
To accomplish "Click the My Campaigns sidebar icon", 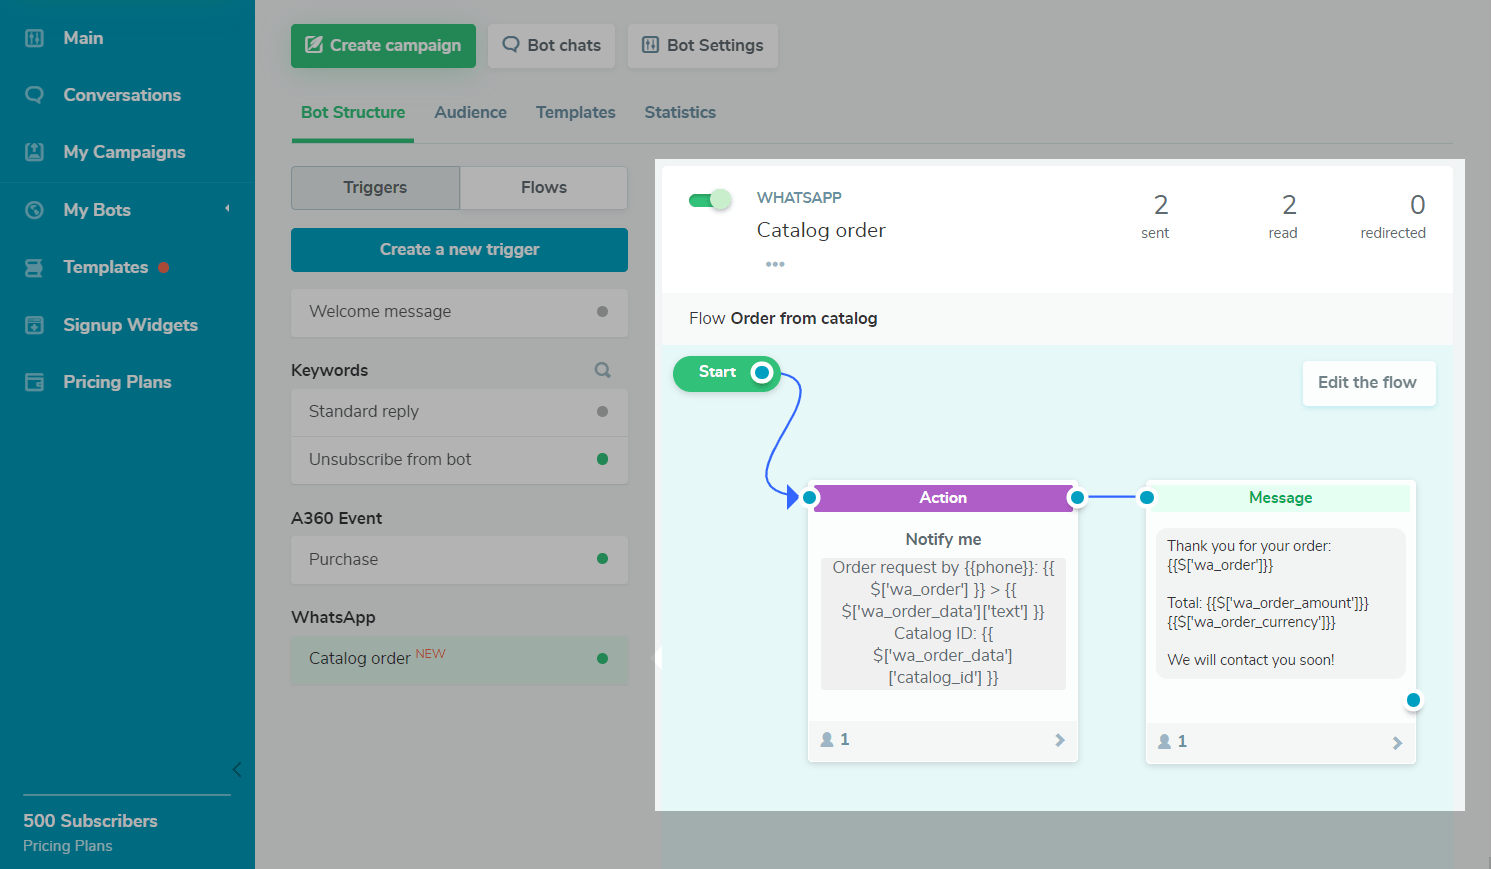I will tap(34, 152).
